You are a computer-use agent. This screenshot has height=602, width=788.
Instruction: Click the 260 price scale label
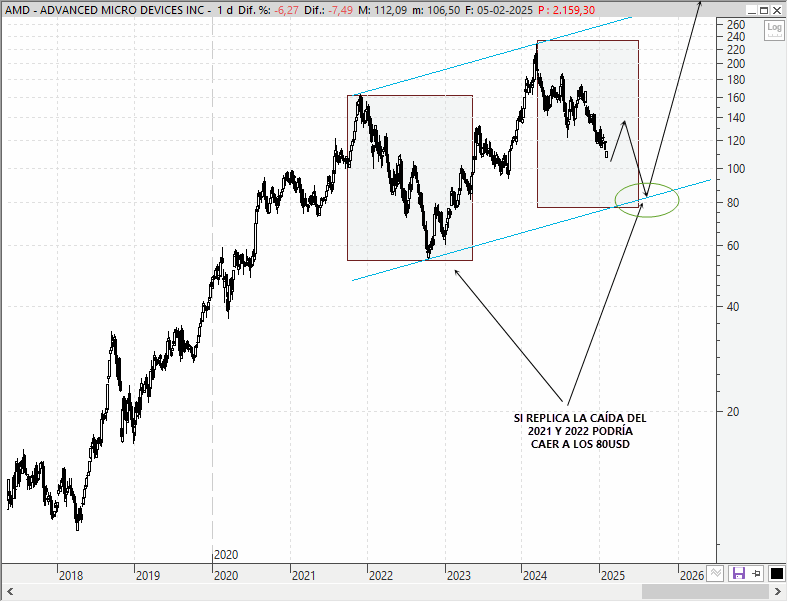(736, 25)
